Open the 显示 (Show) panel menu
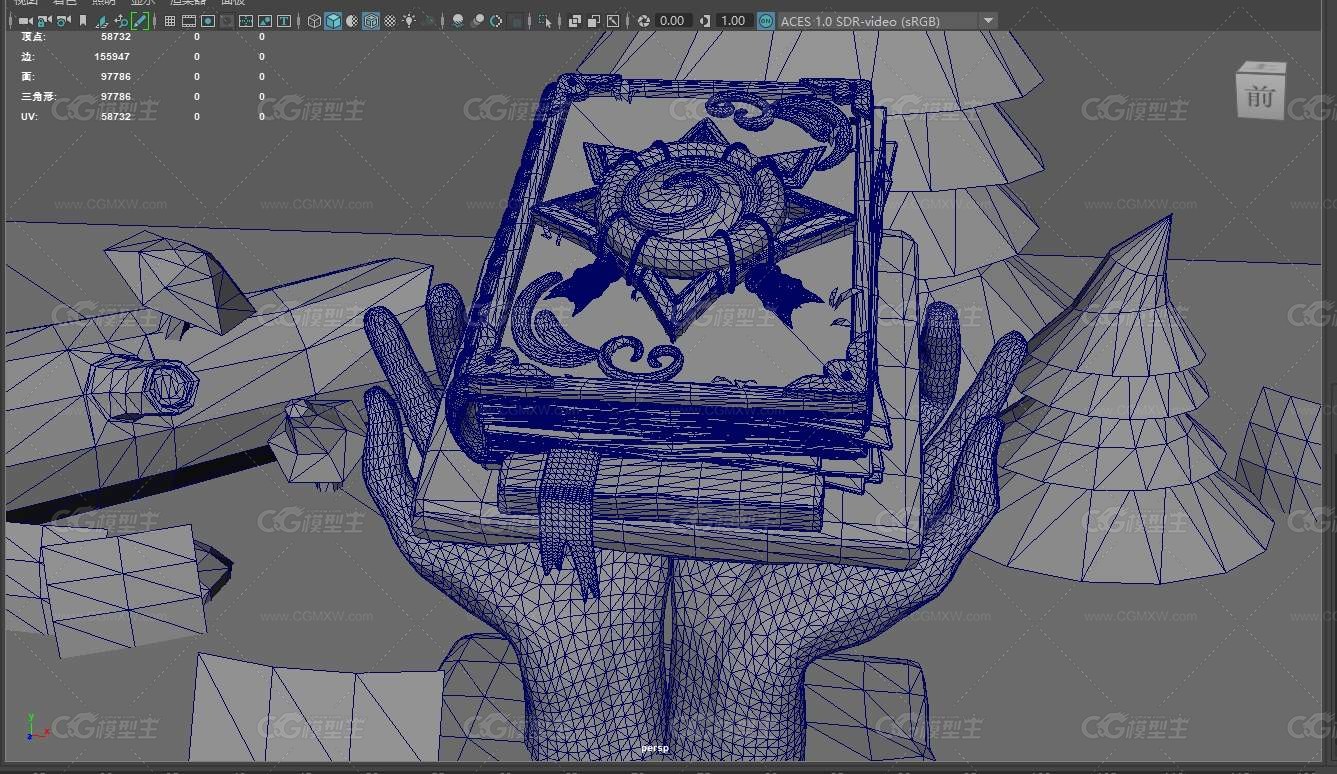Screen dimensions: 1337x774 point(143,3)
